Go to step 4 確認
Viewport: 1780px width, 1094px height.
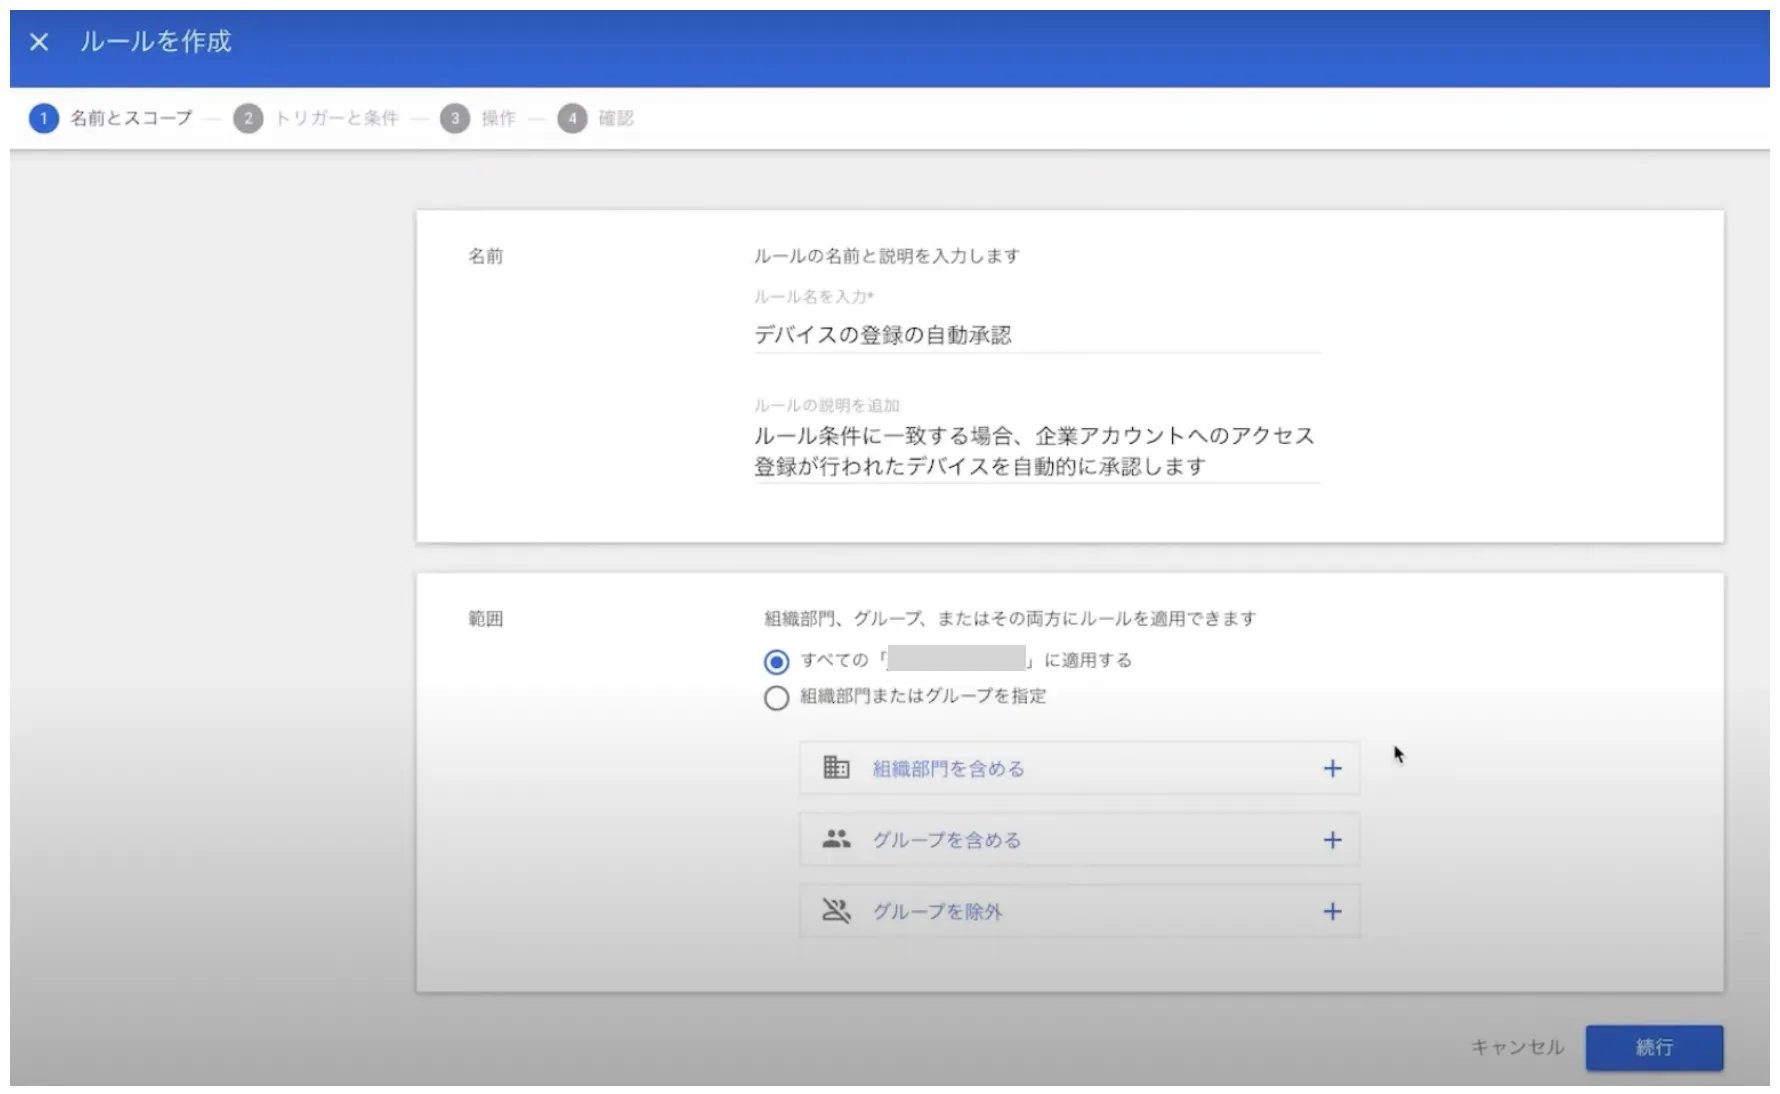596,118
